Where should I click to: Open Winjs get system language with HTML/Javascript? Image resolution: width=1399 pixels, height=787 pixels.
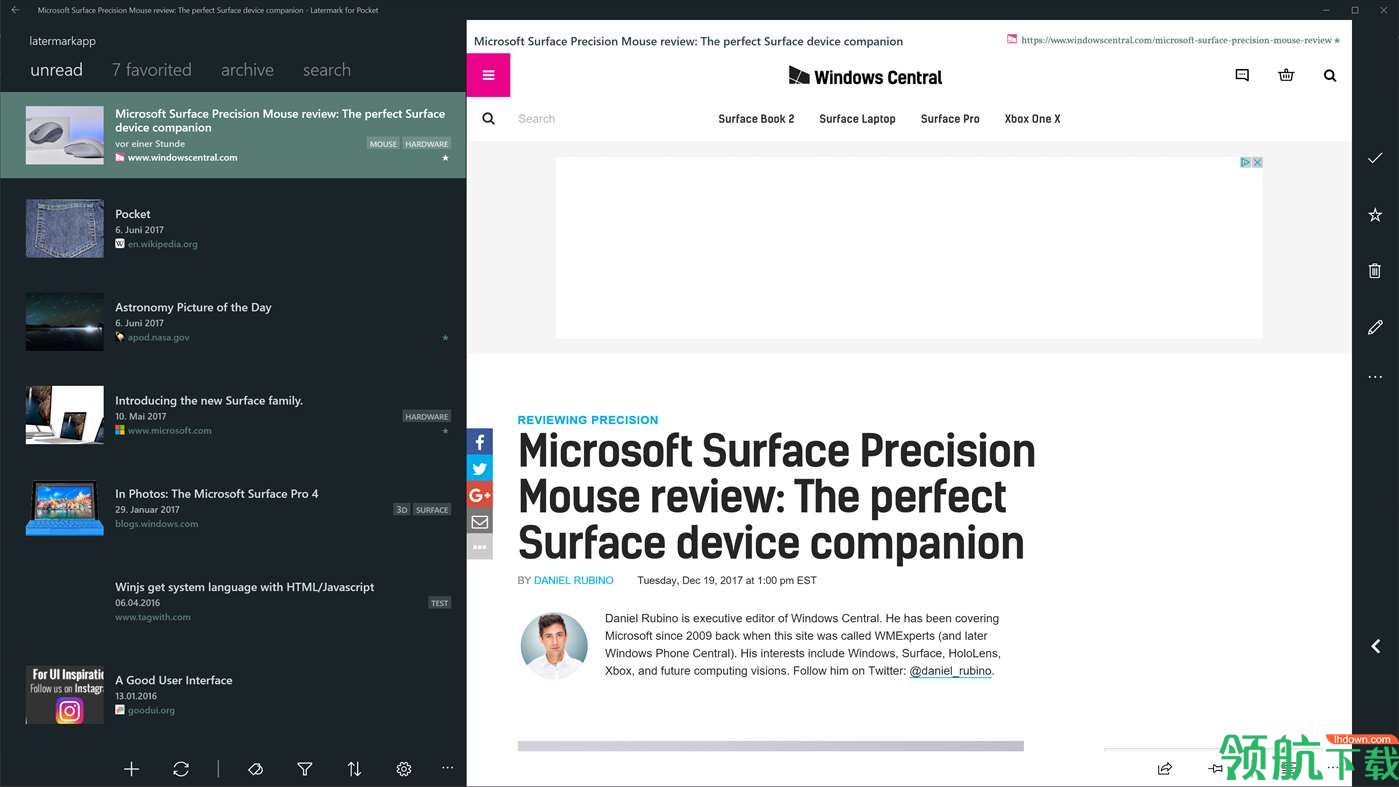[233, 601]
